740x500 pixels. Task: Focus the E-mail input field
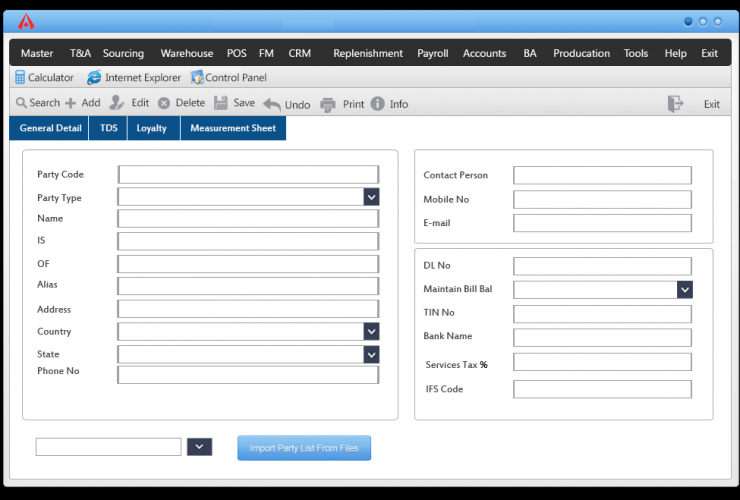(x=603, y=223)
